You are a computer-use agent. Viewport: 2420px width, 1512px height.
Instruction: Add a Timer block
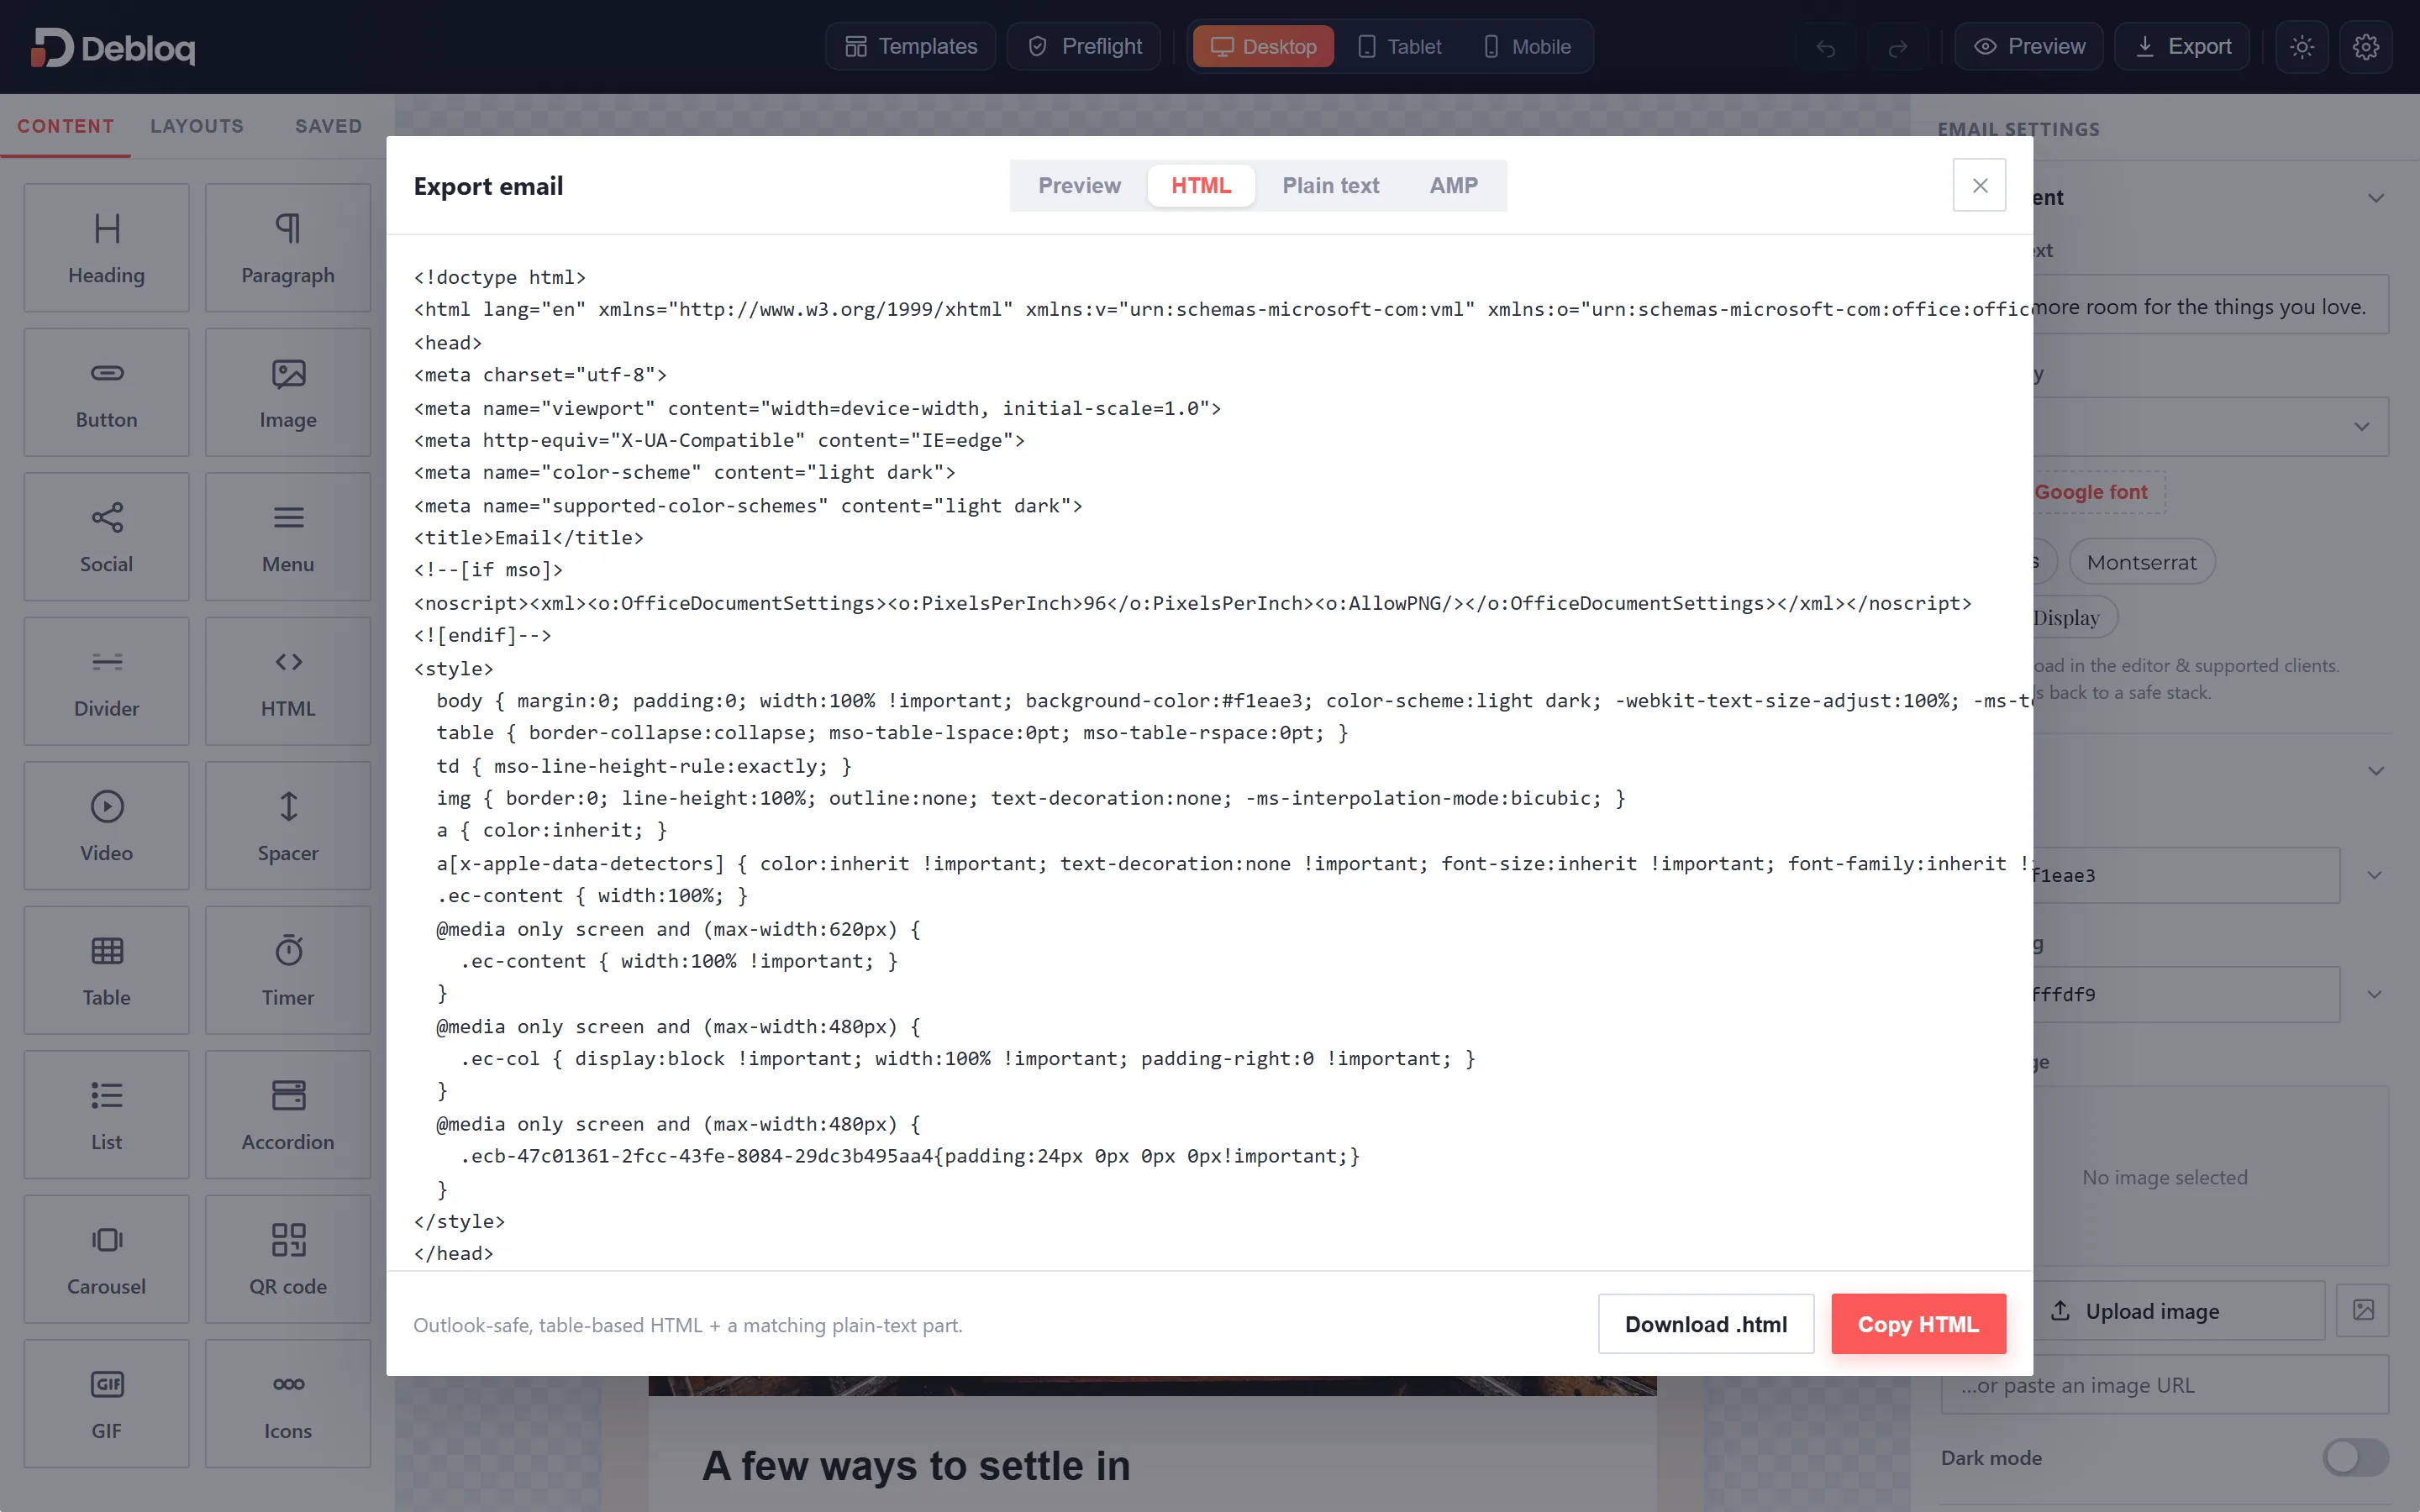(x=288, y=970)
